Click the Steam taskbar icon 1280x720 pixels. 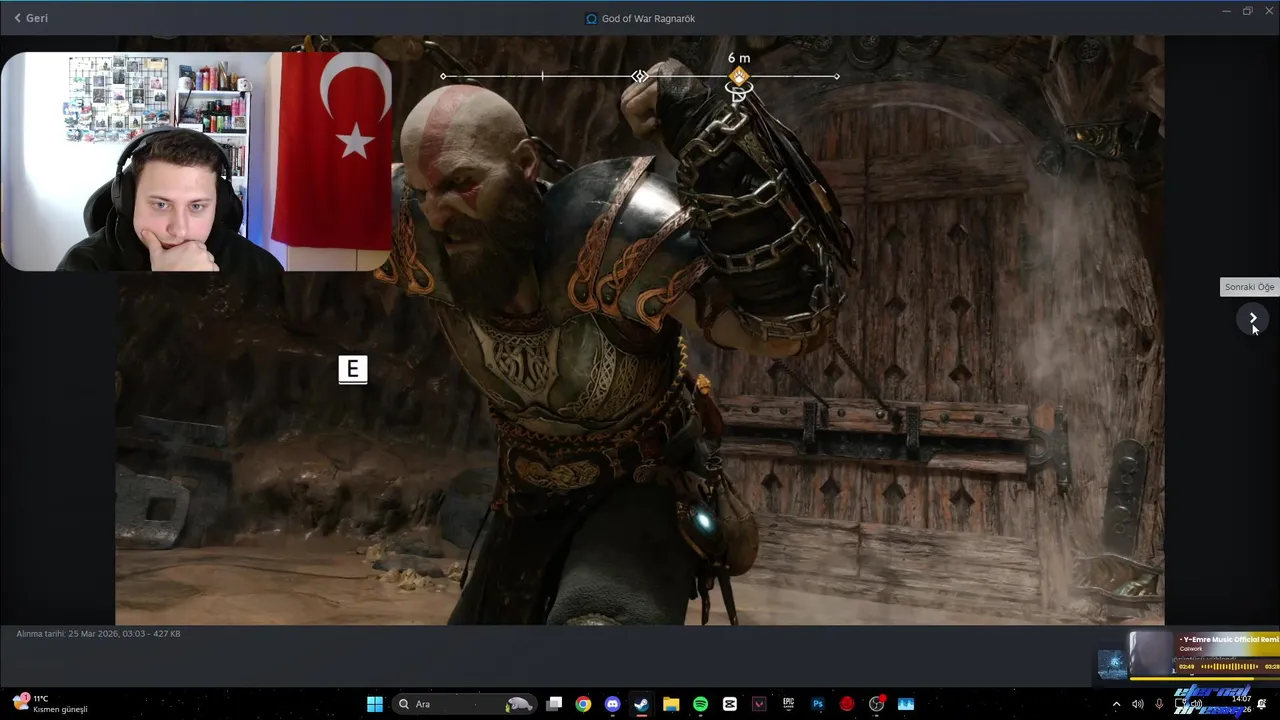click(x=641, y=704)
